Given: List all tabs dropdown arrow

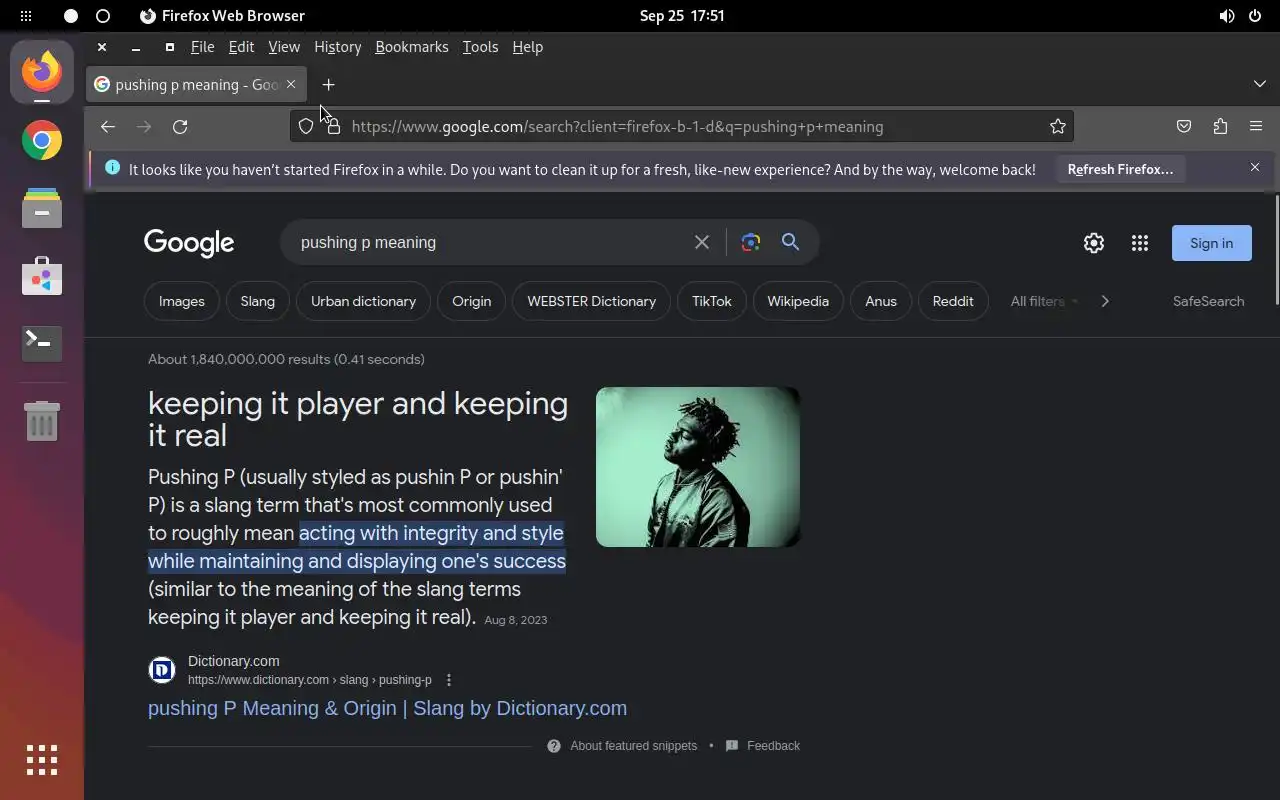Looking at the screenshot, I should [1260, 84].
